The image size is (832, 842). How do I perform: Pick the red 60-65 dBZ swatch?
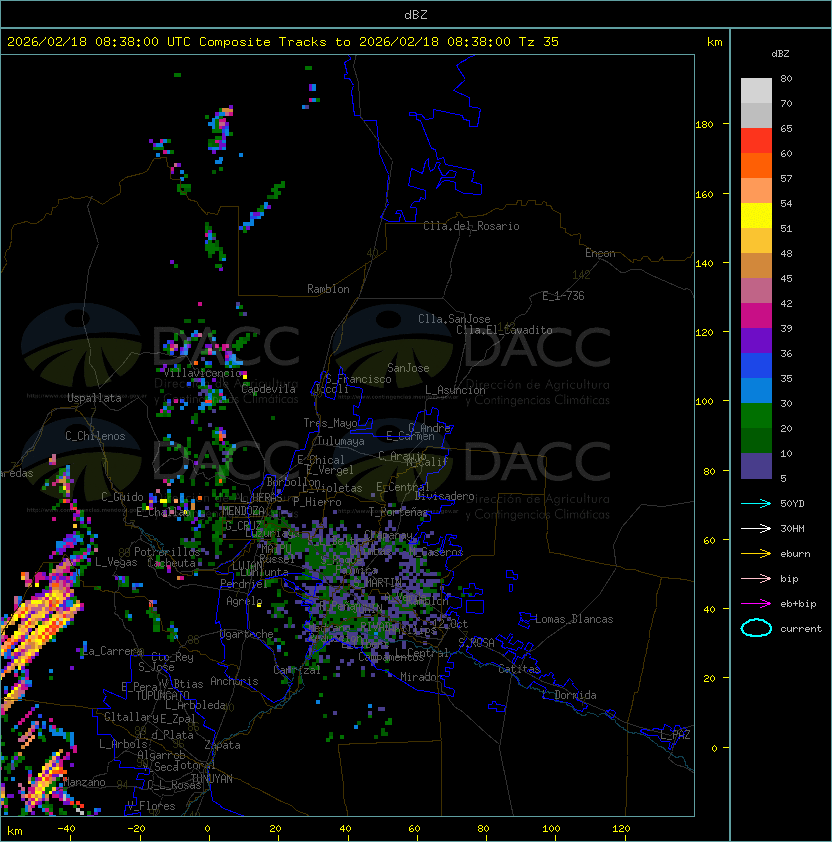pyautogui.click(x=756, y=140)
